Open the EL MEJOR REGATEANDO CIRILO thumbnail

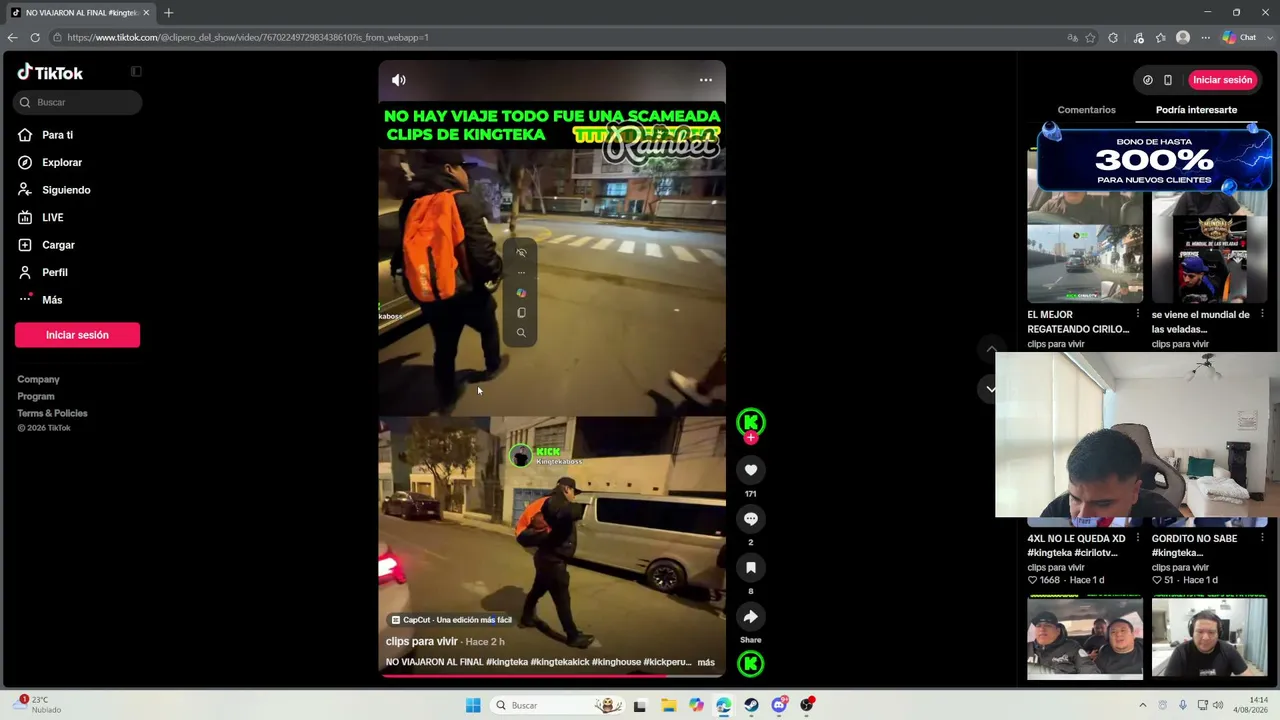1085,246
